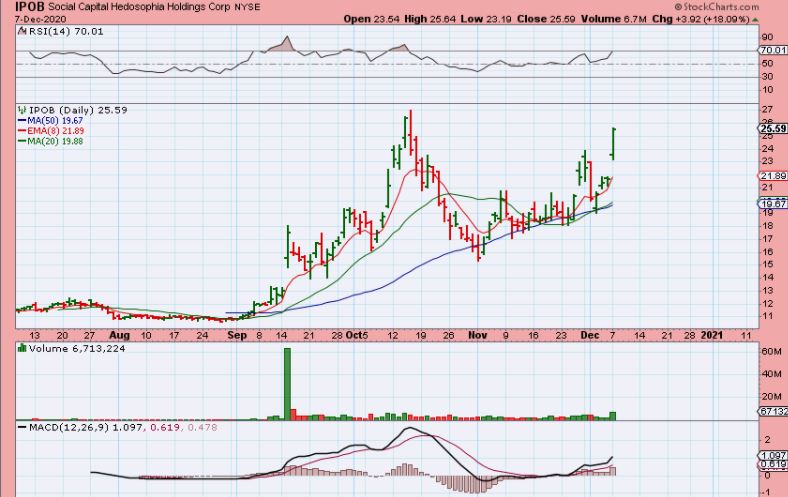Click the Open 23.54 value
The image size is (788, 497).
pyautogui.click(x=371, y=19)
